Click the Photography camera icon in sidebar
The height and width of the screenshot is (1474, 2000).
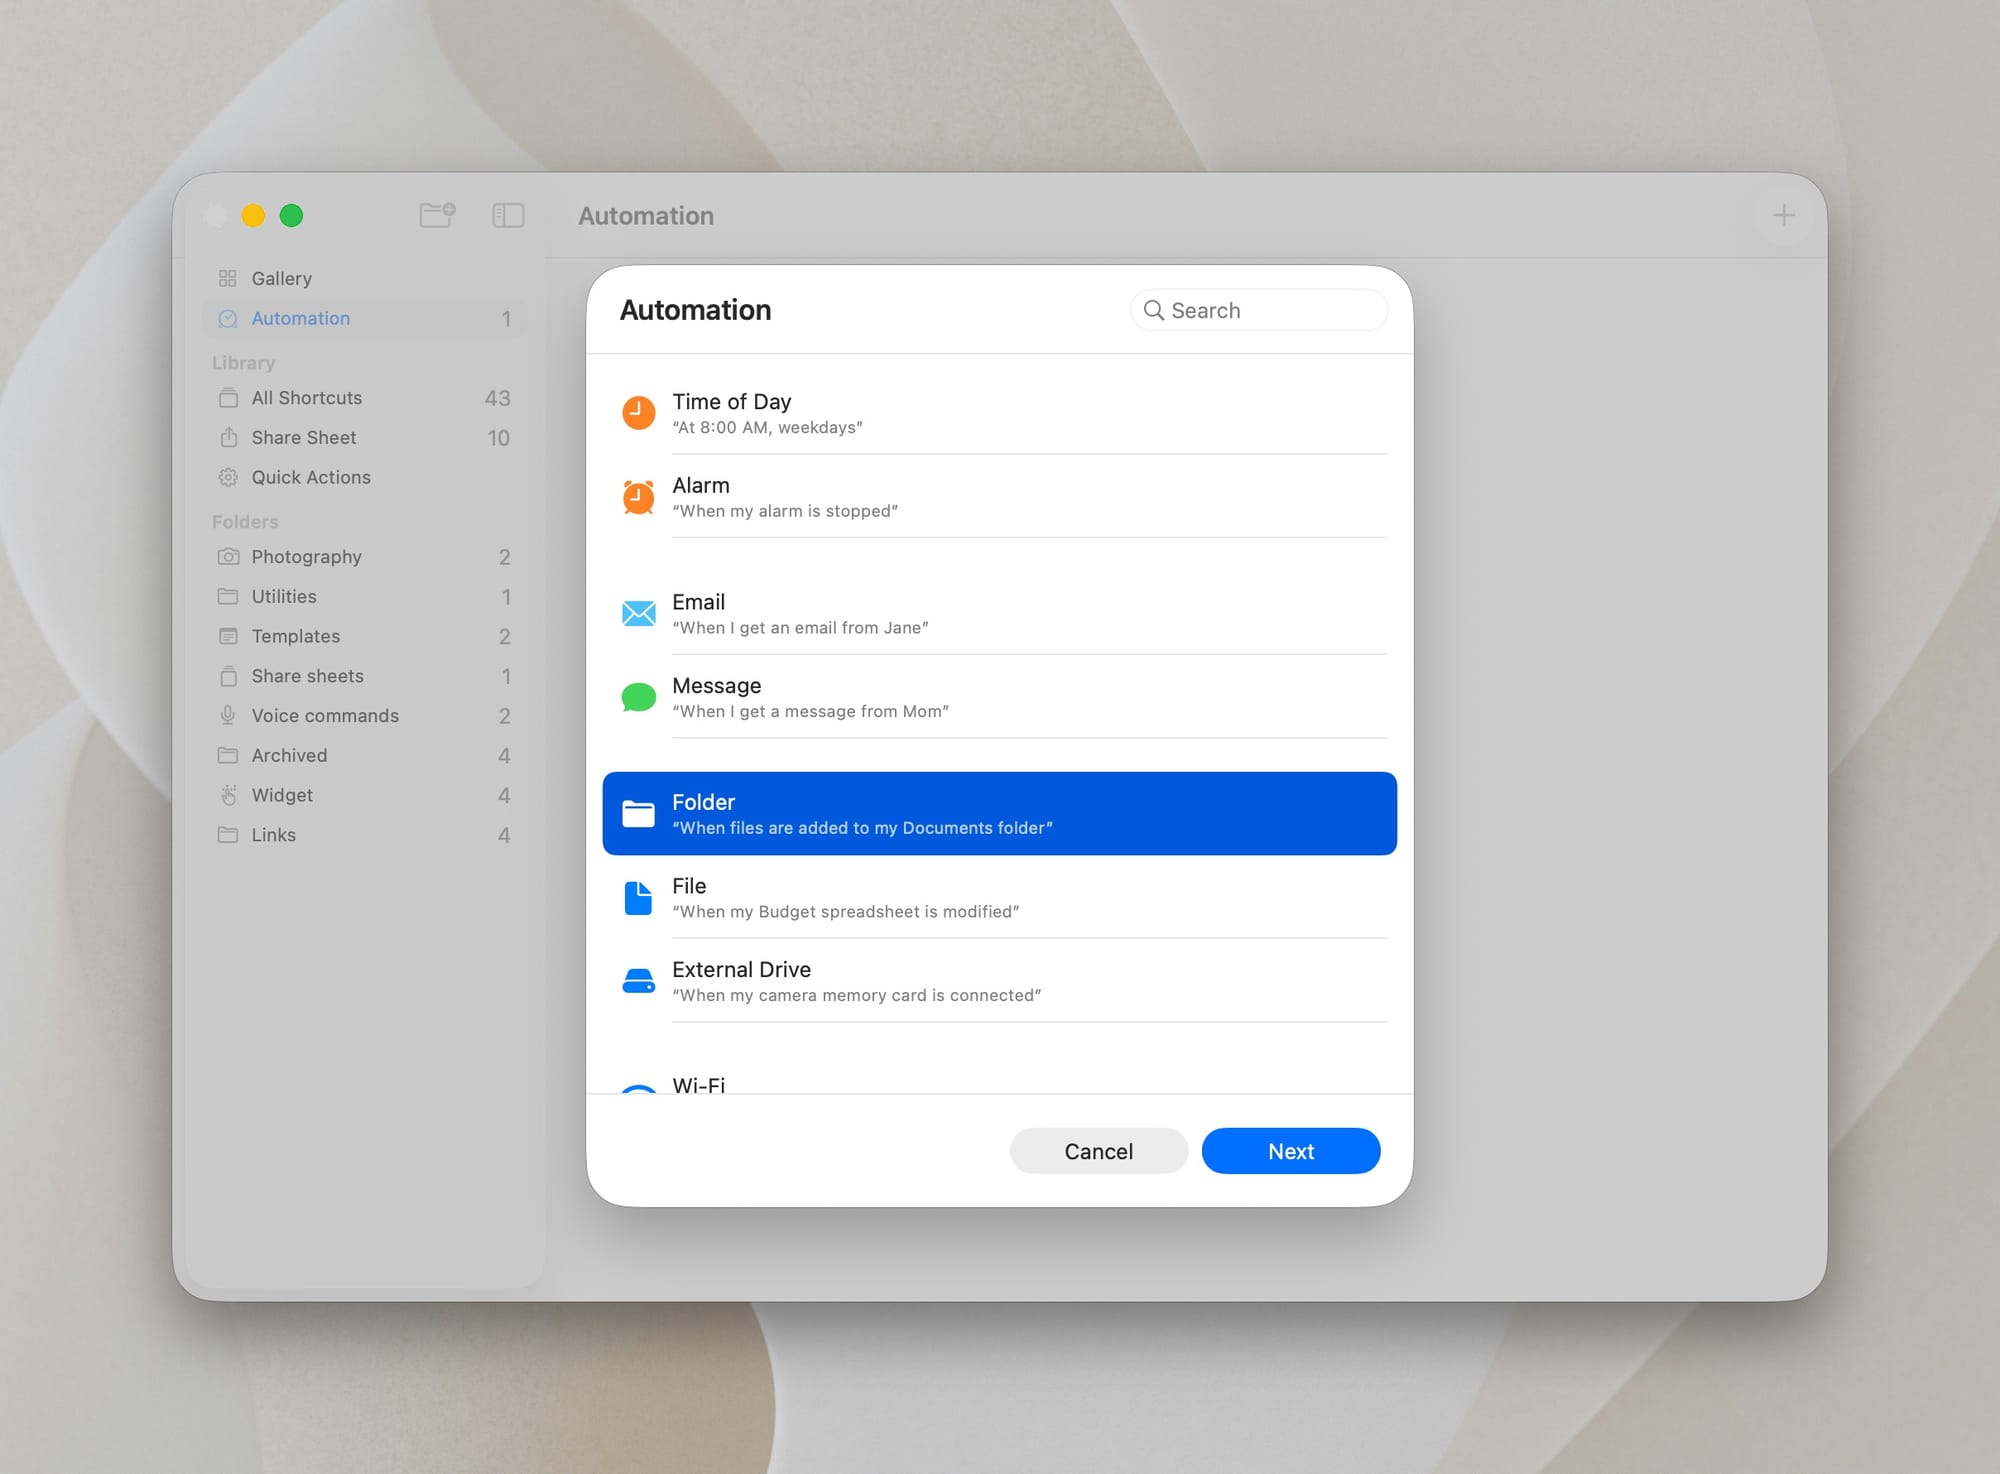click(227, 556)
